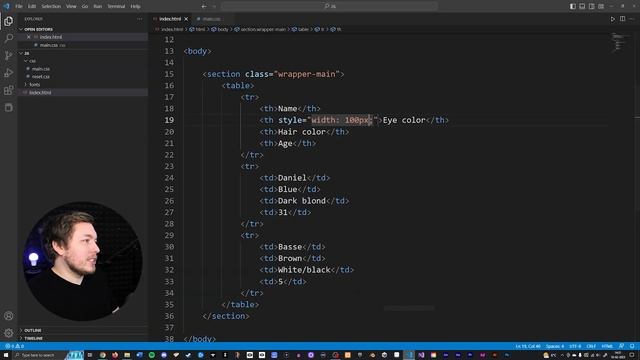The height and width of the screenshot is (360, 640).
Task: Click the Go Forward arrow in title bar
Action: tap(214, 6)
